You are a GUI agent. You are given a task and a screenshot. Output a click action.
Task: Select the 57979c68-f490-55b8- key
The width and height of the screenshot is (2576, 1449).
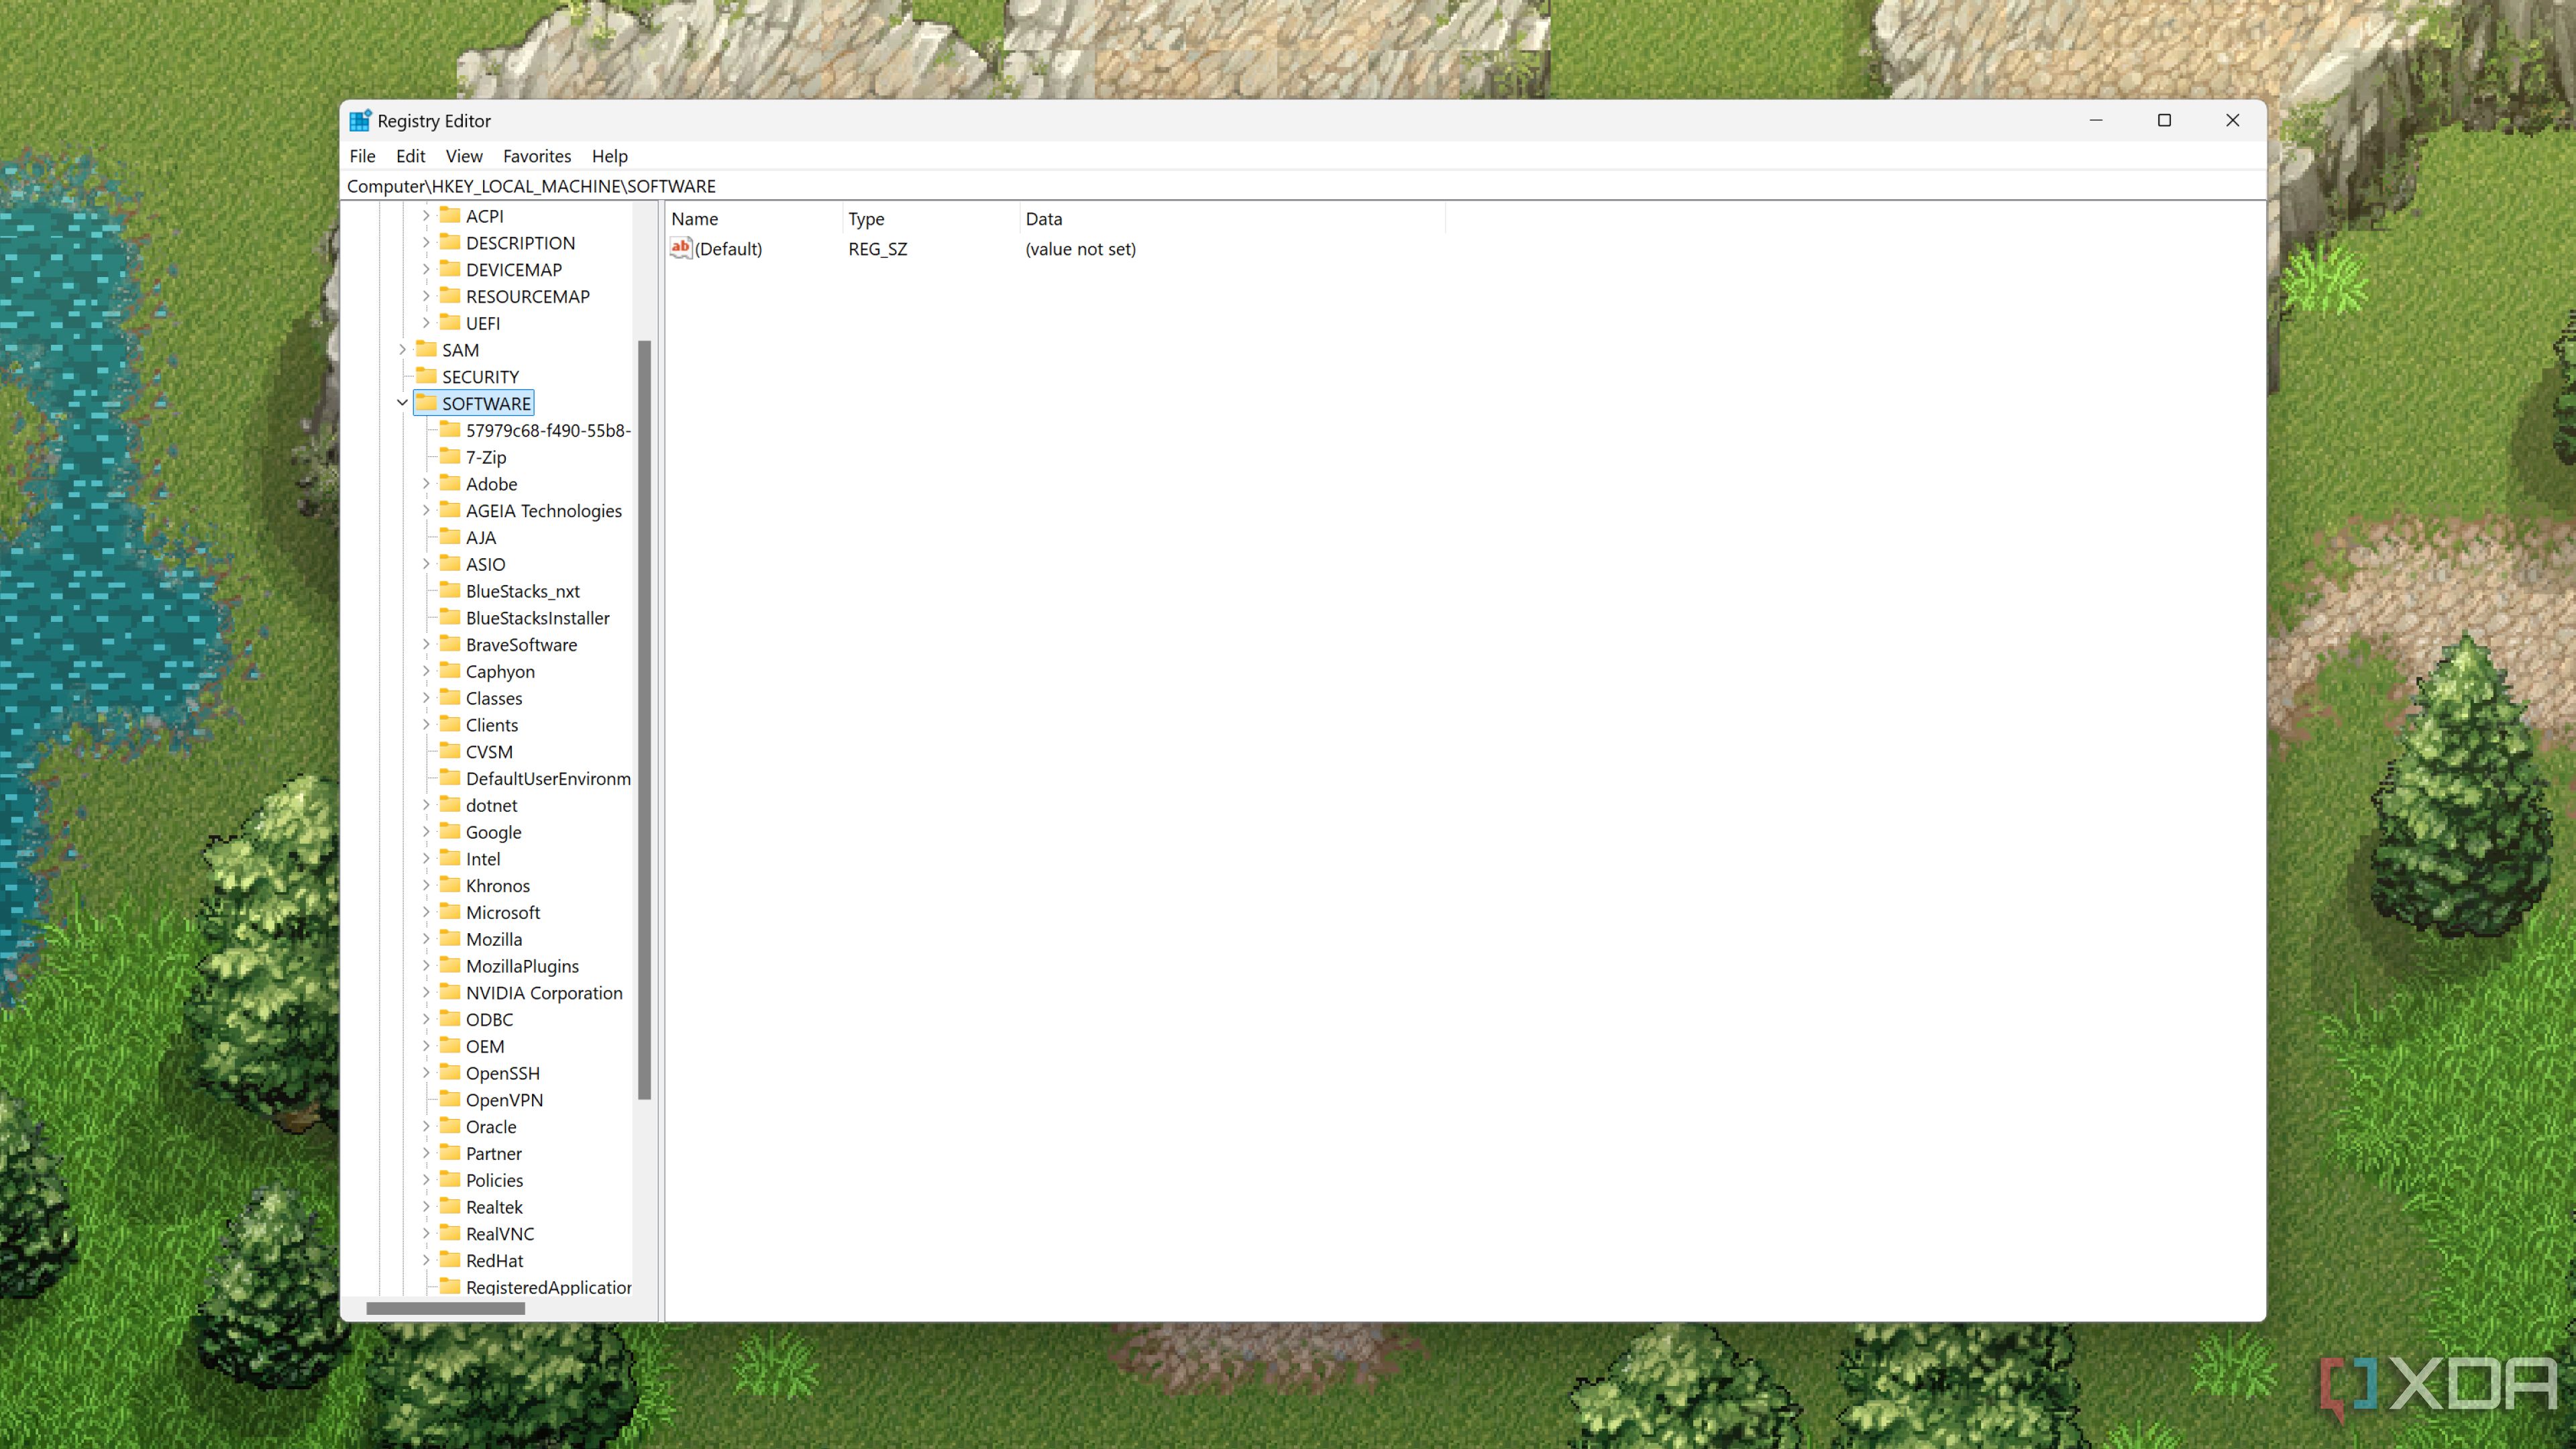[548, 431]
